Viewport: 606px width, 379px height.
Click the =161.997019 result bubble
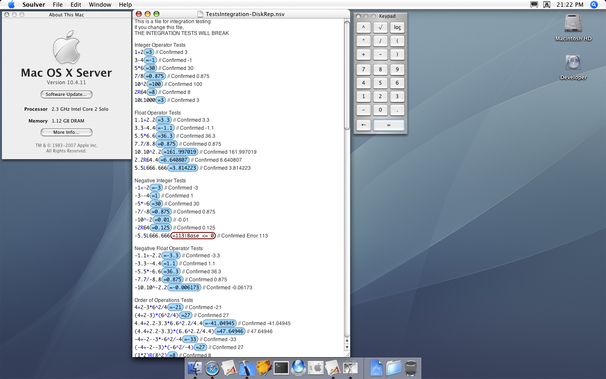pyautogui.click(x=180, y=152)
